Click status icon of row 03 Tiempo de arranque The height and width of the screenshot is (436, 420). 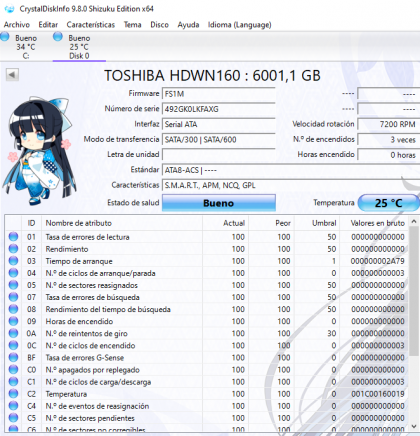point(13,261)
